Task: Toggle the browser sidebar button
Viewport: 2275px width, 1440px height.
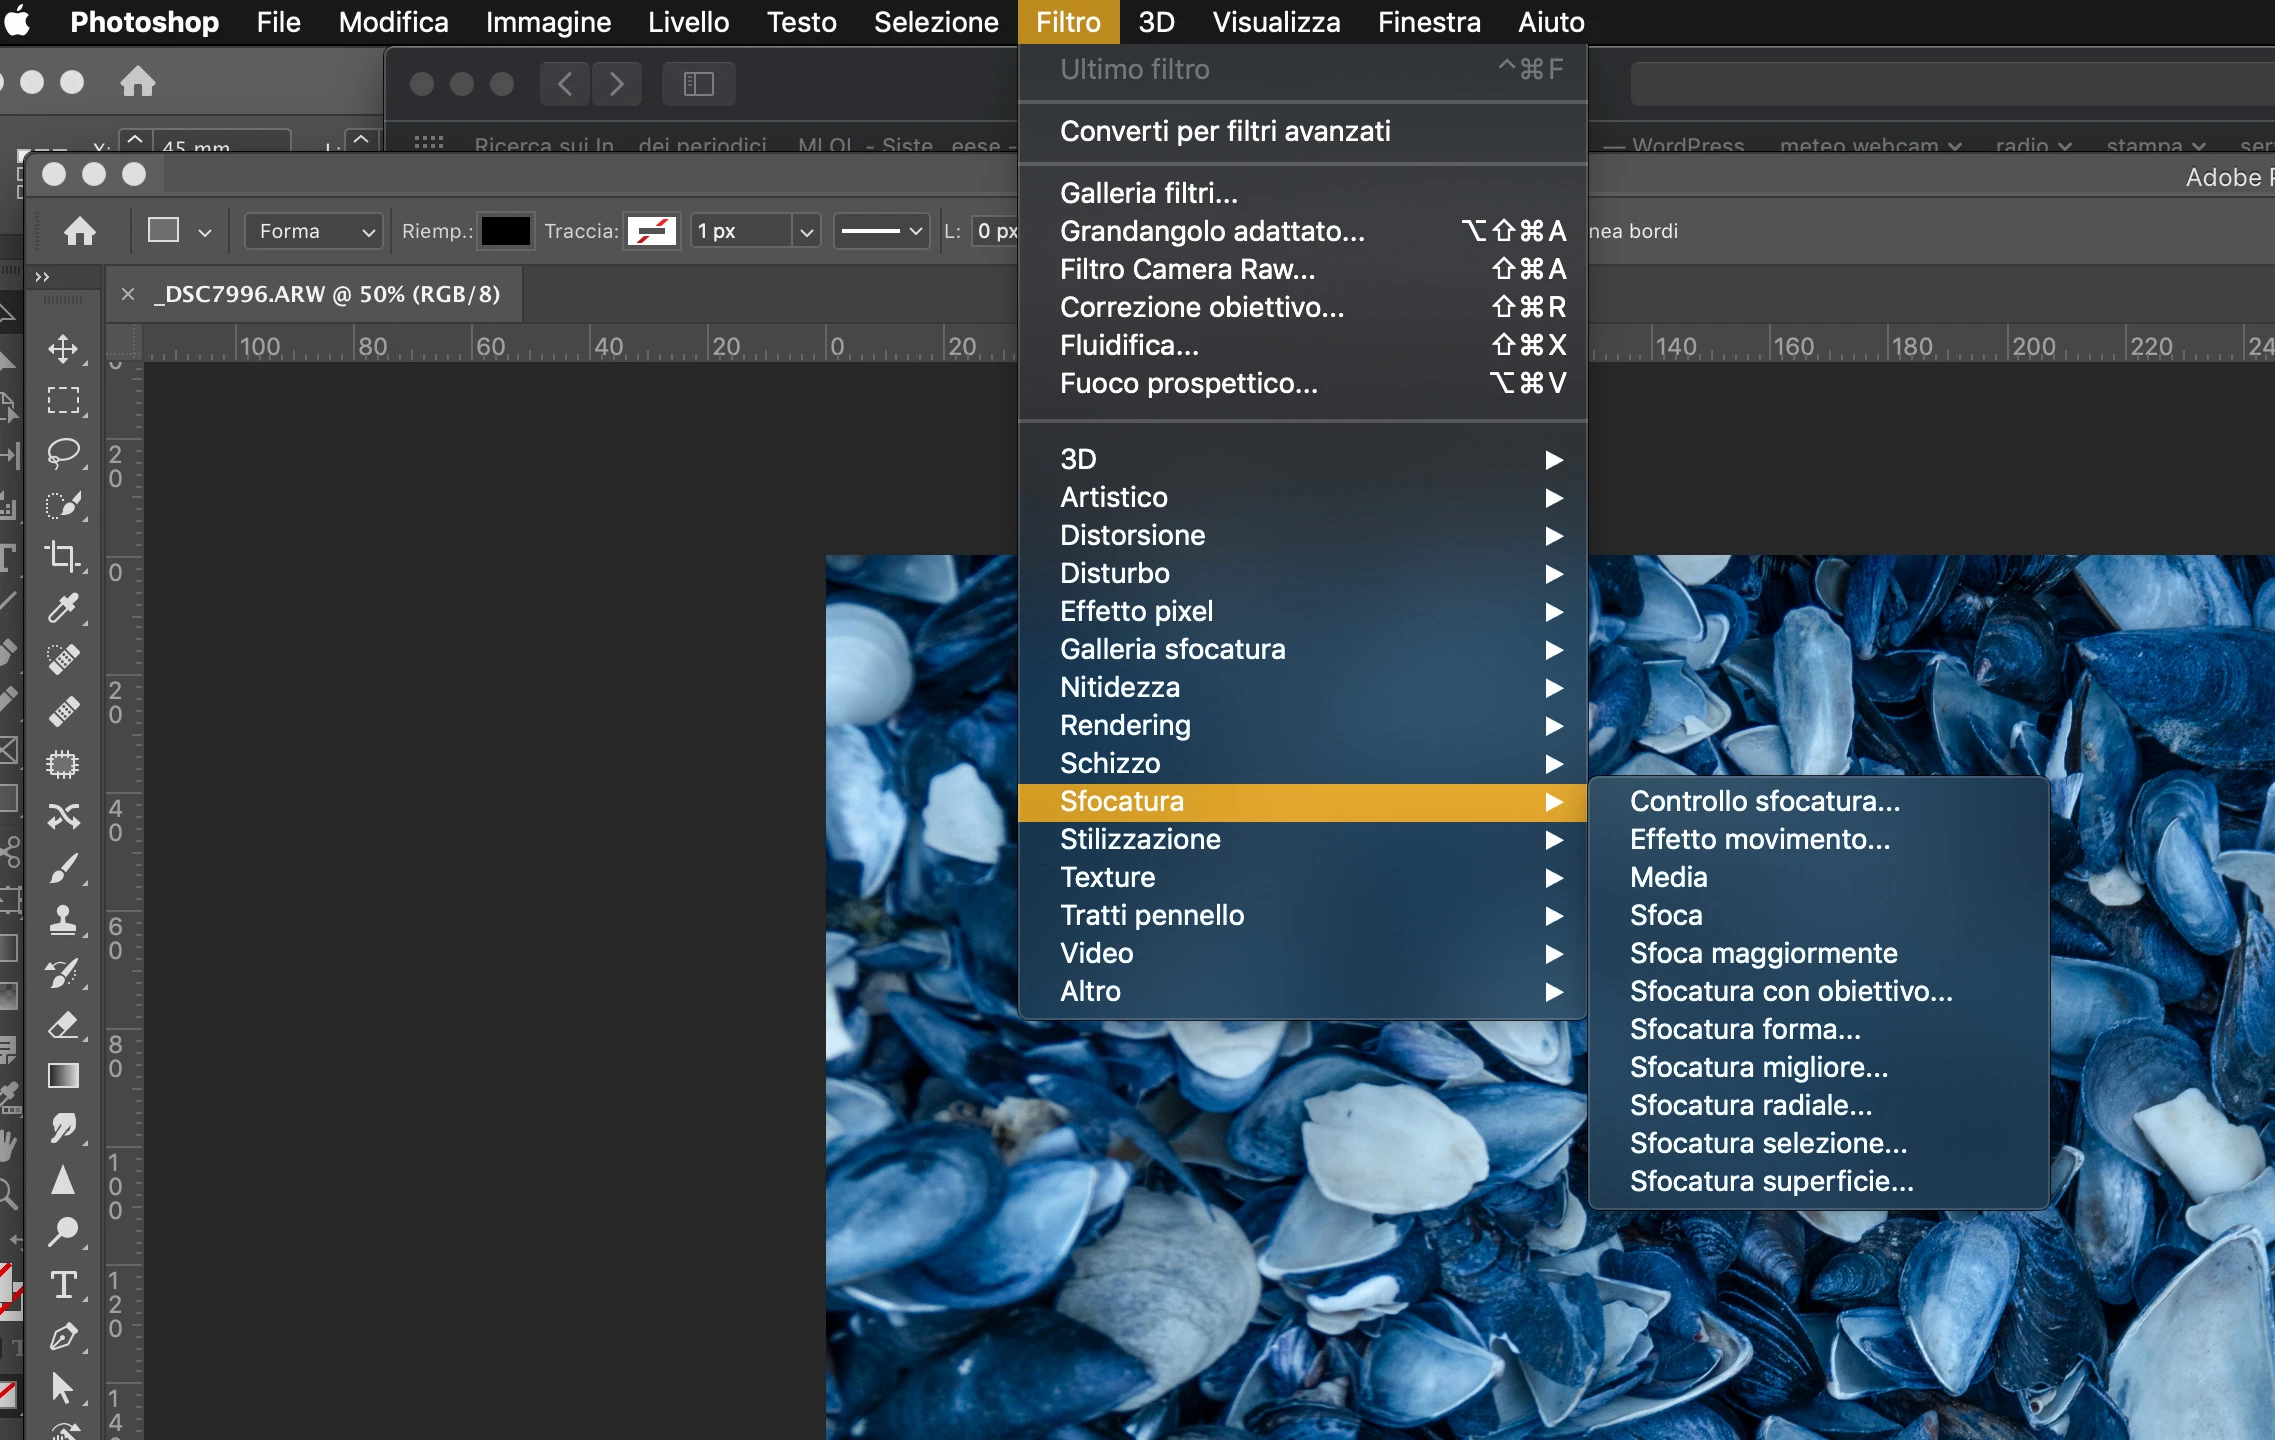Action: tap(698, 84)
